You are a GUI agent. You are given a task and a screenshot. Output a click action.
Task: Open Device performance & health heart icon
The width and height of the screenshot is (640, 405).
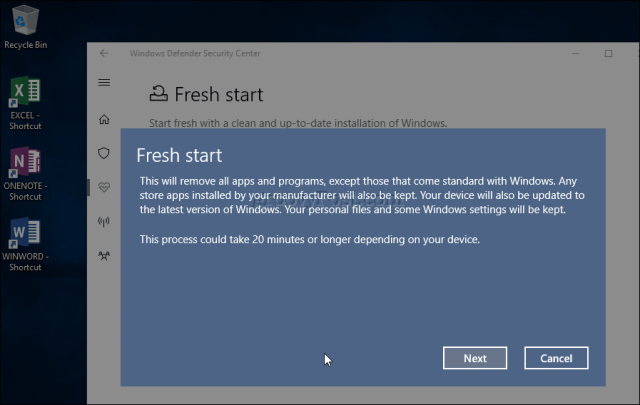(x=104, y=187)
